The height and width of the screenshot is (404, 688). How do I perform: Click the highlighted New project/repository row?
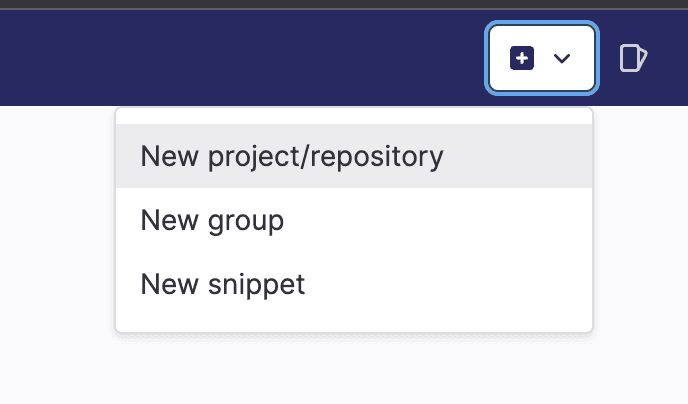pos(354,156)
